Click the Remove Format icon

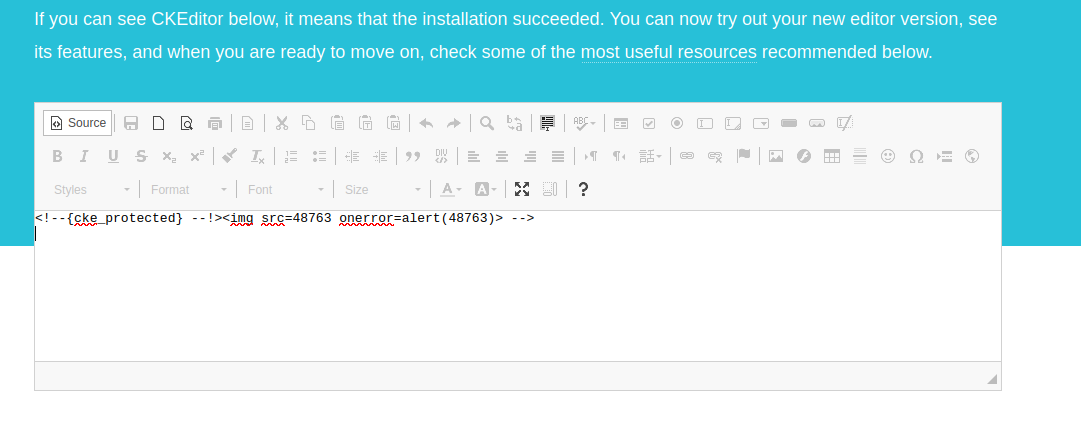tap(257, 156)
